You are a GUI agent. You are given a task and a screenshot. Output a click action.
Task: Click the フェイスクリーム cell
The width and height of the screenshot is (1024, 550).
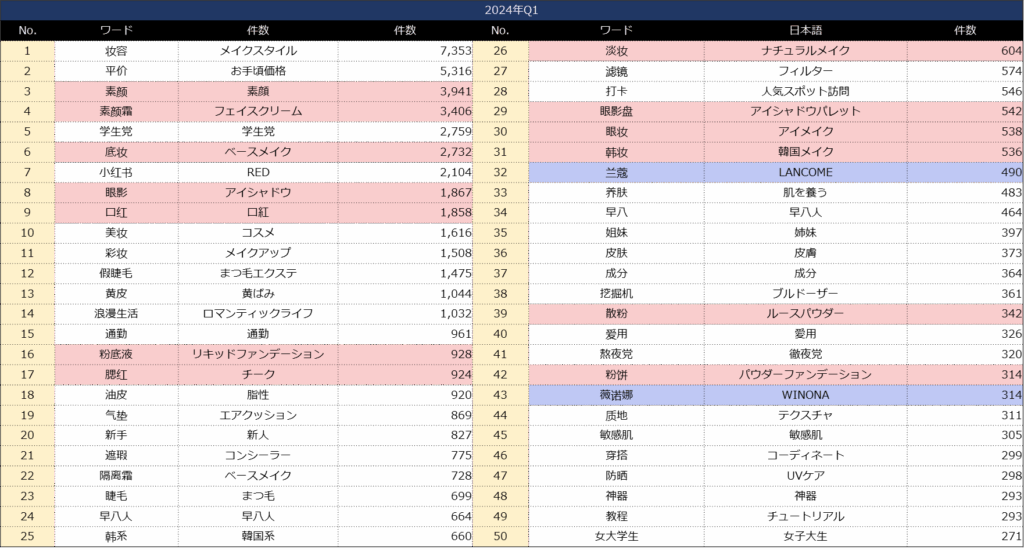tap(257, 111)
